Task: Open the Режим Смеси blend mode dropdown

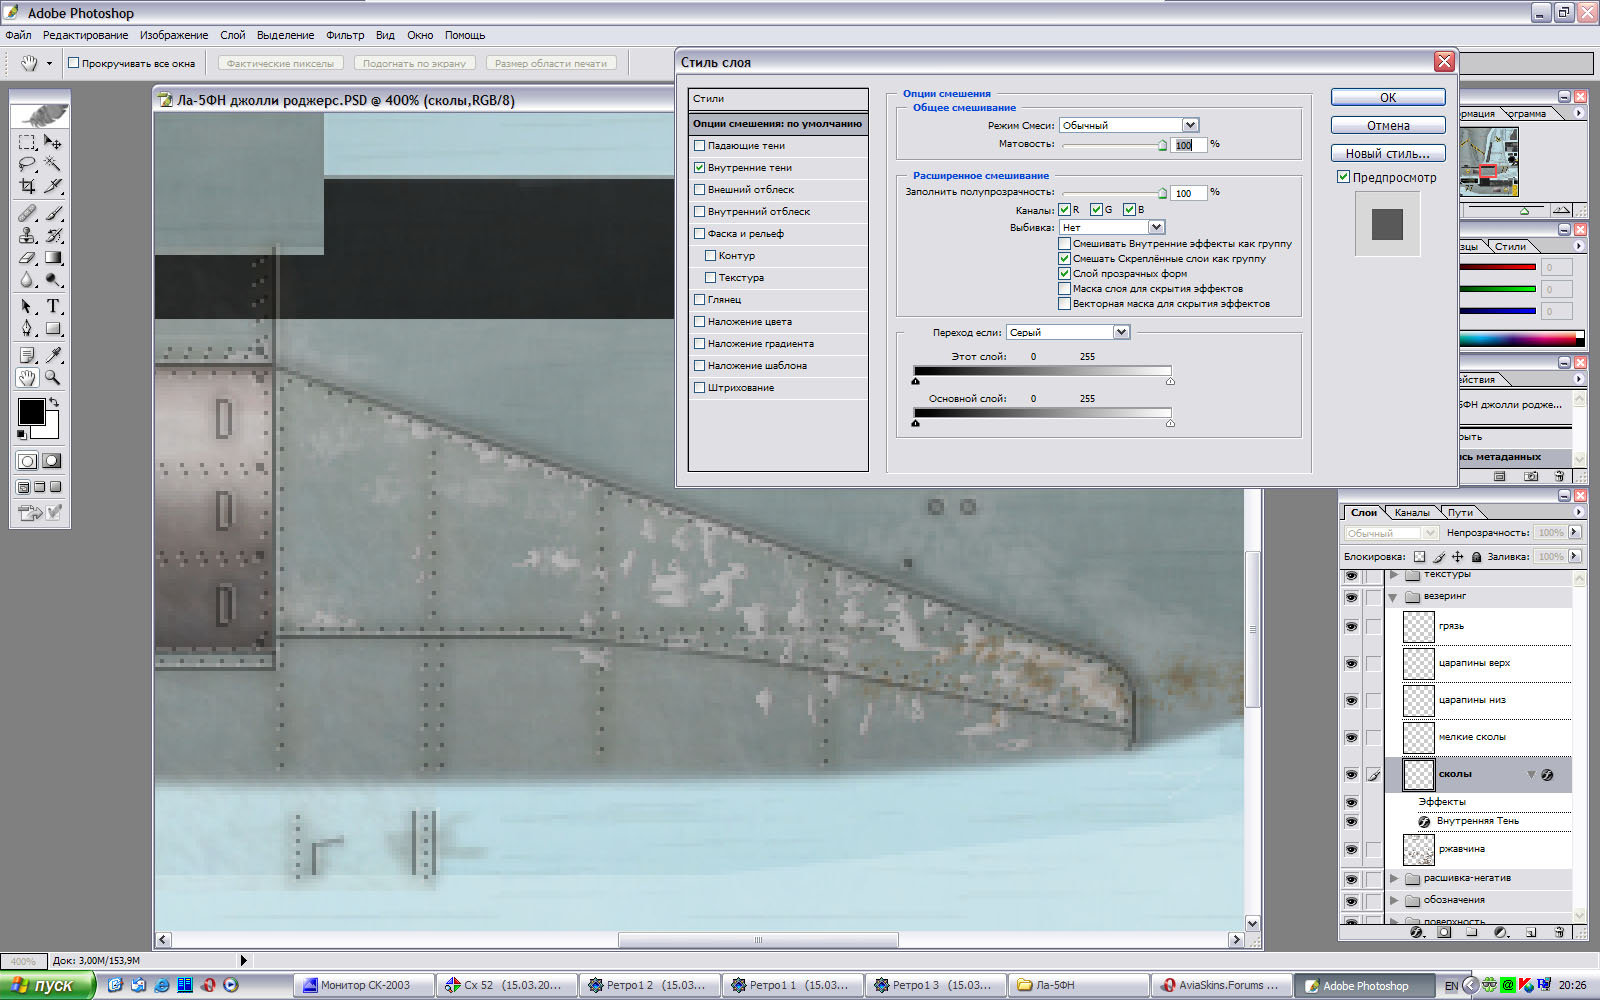Action: click(1190, 126)
